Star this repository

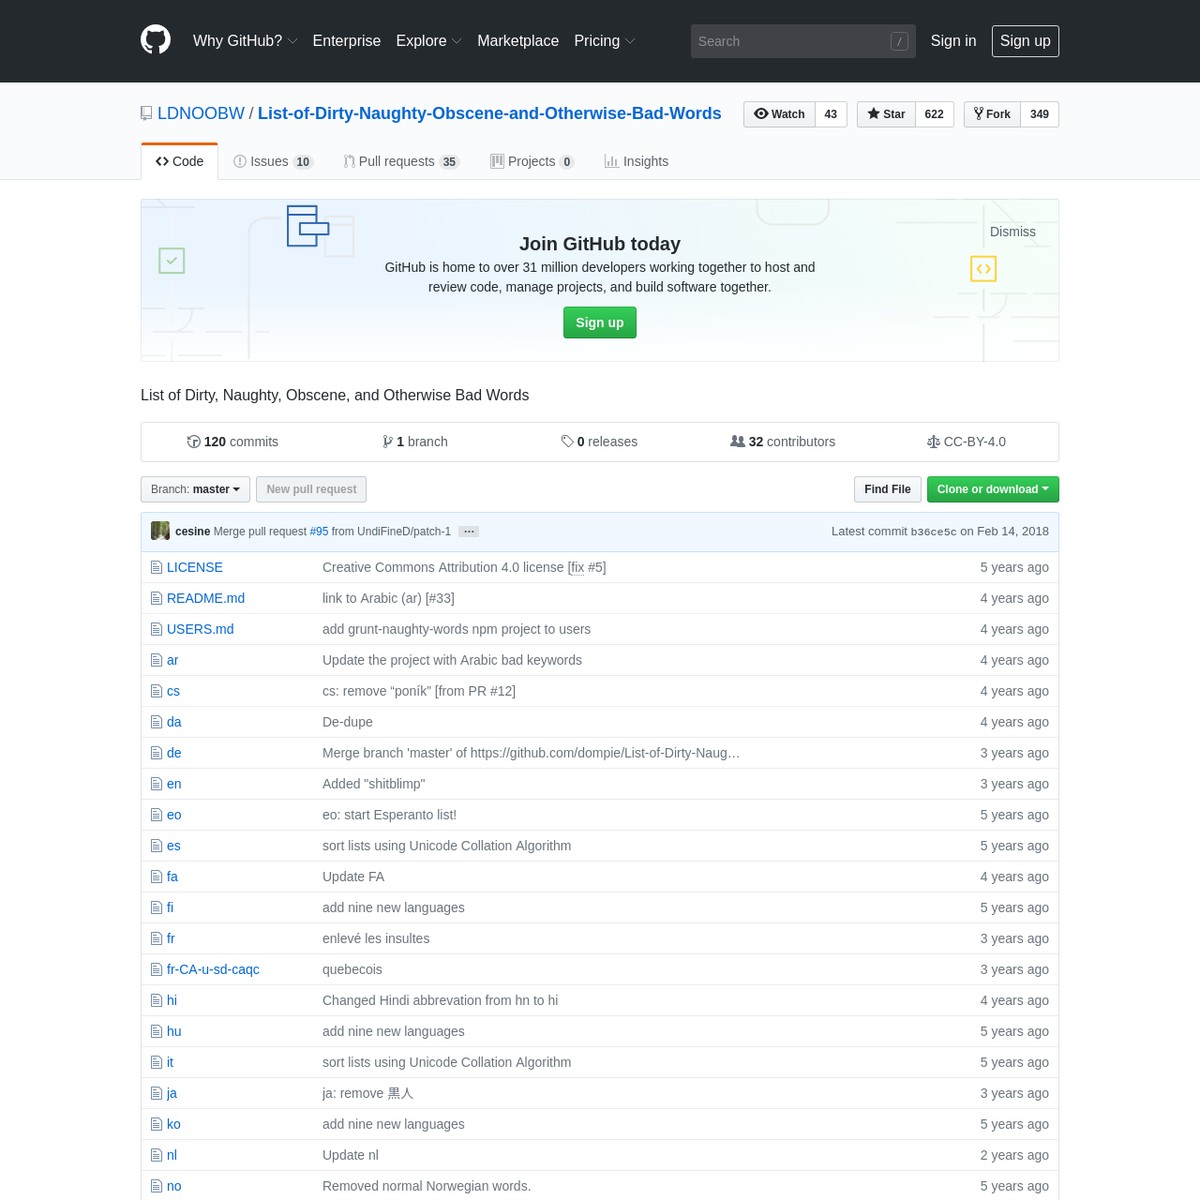(886, 114)
